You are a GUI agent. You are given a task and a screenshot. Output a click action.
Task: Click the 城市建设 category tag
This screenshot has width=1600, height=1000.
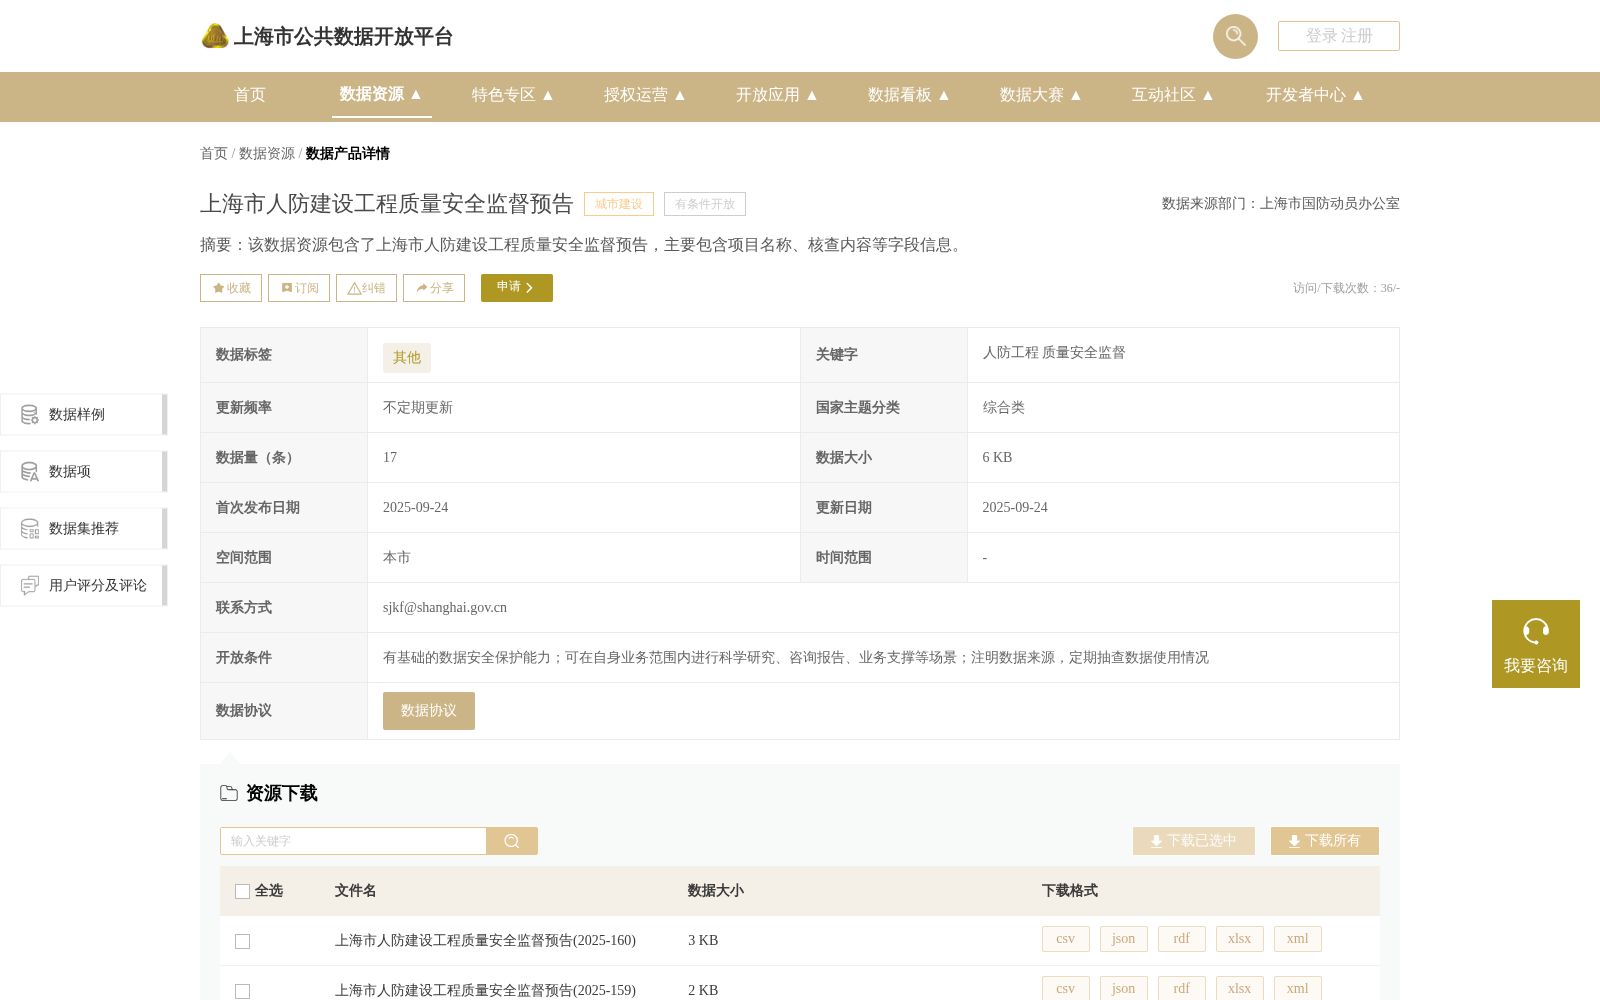[619, 204]
